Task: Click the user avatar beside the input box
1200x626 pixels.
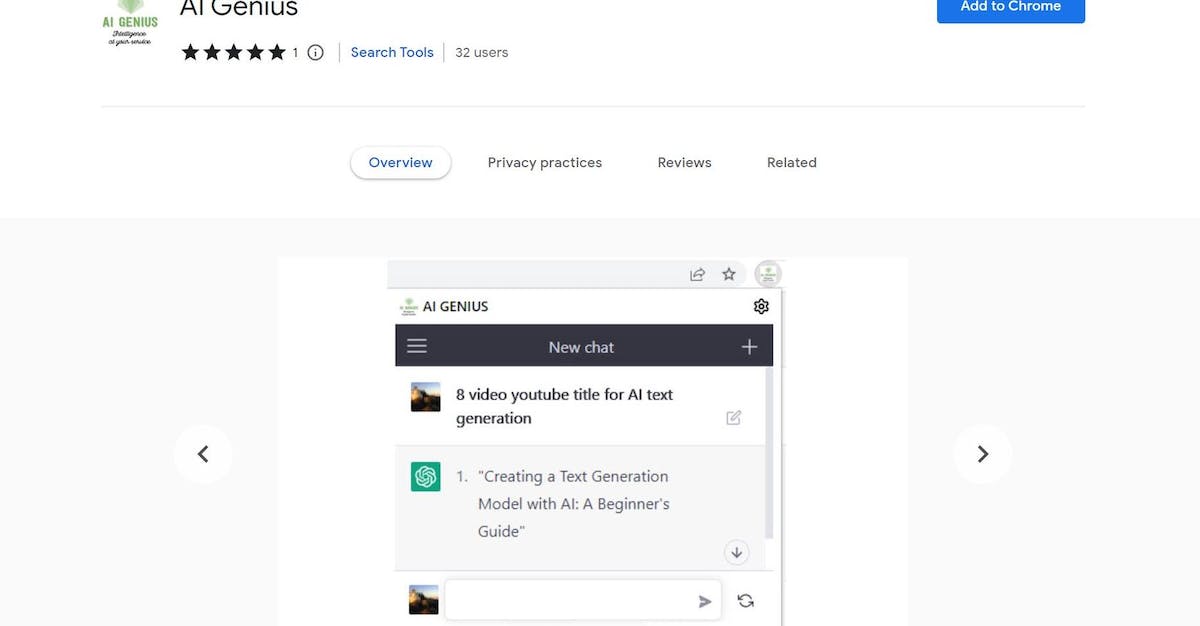Action: click(x=424, y=600)
